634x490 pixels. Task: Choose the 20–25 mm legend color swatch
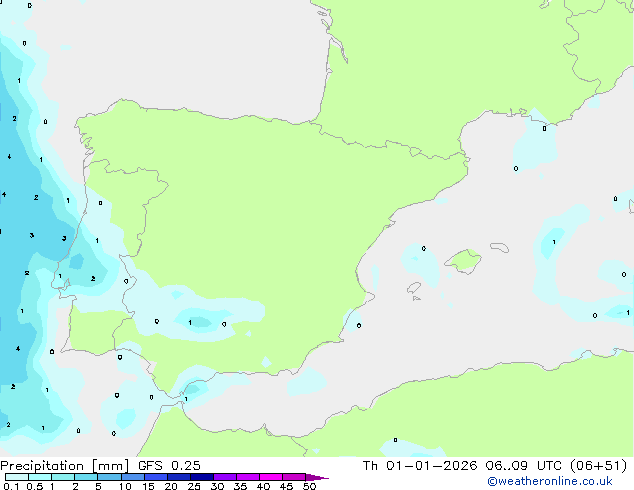tap(179, 477)
